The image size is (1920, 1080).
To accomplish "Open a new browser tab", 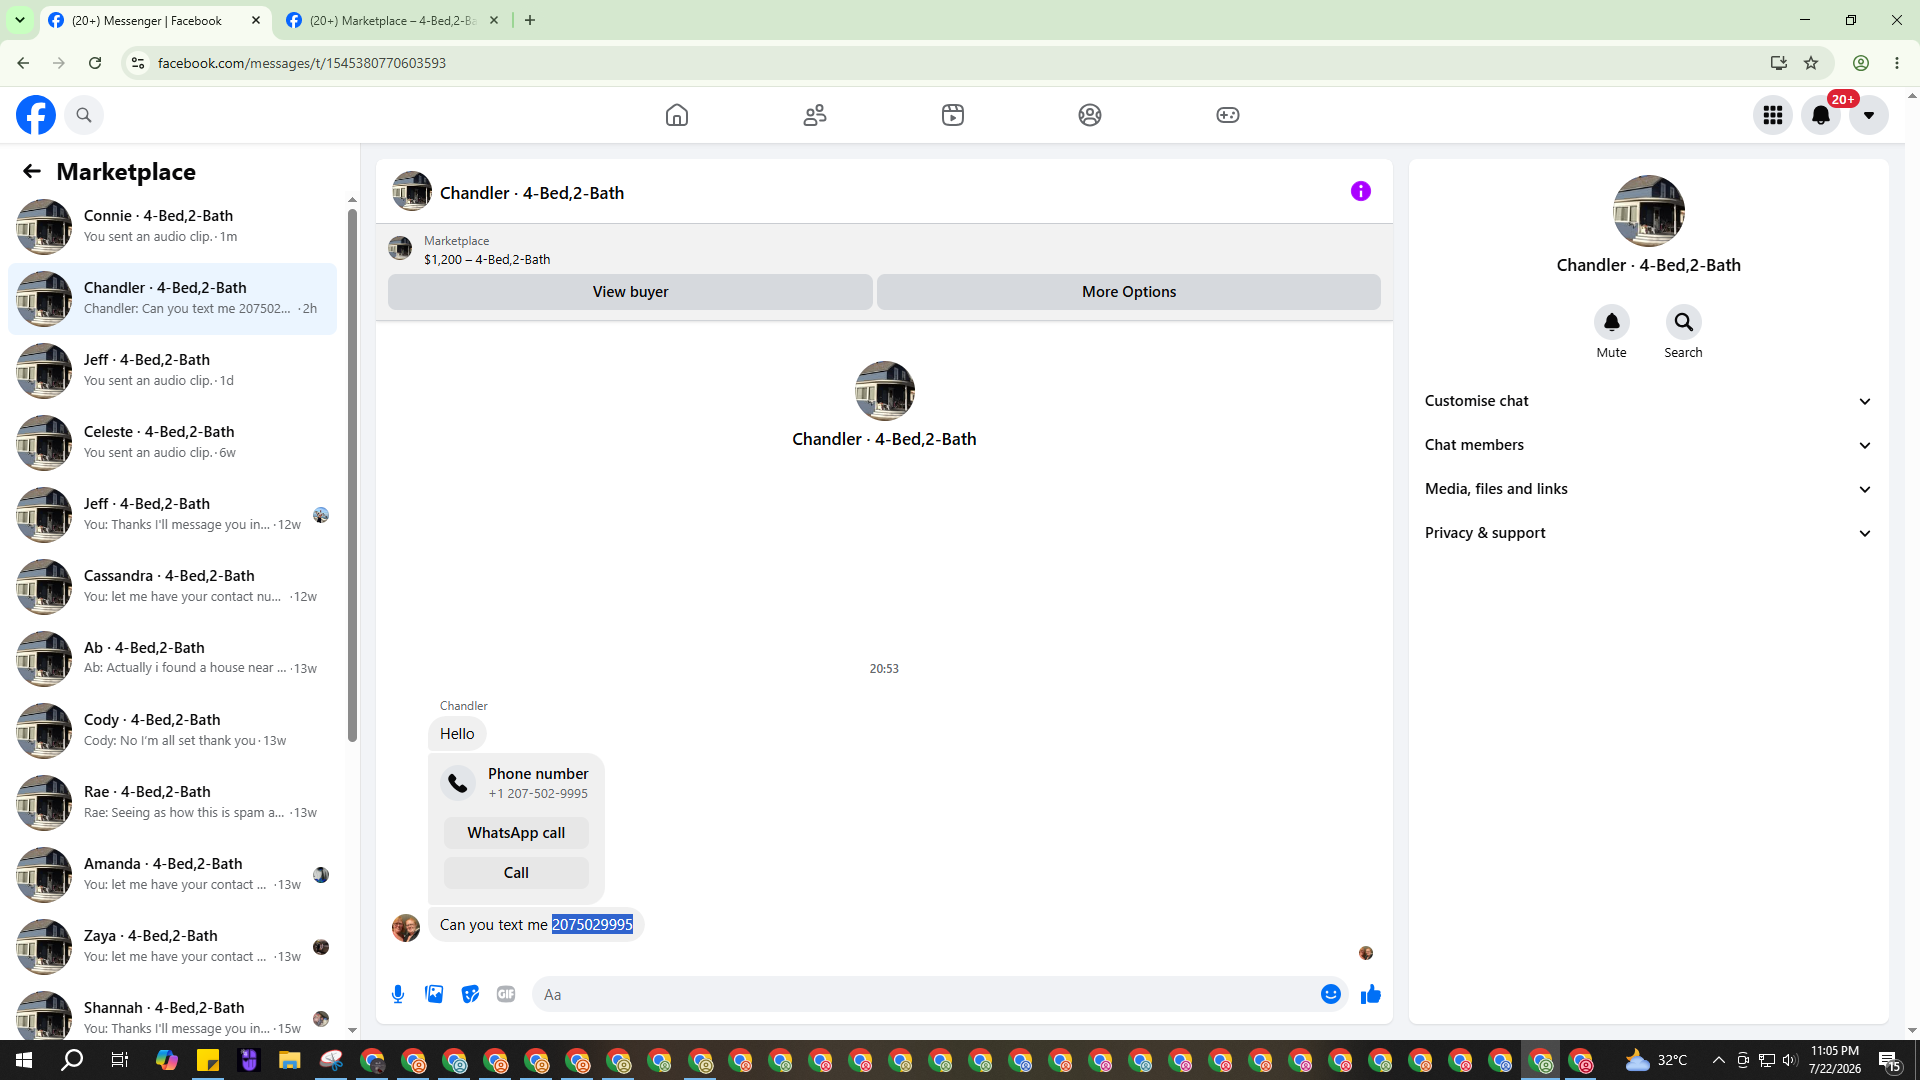I will [x=530, y=20].
